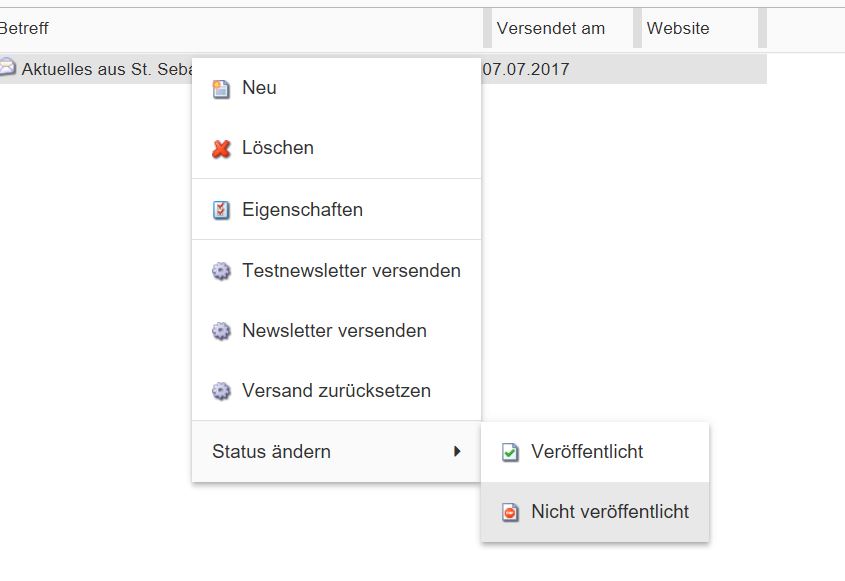This screenshot has width=845, height=581.
Task: Click the sent date 07.07.2017
Action: coord(525,70)
